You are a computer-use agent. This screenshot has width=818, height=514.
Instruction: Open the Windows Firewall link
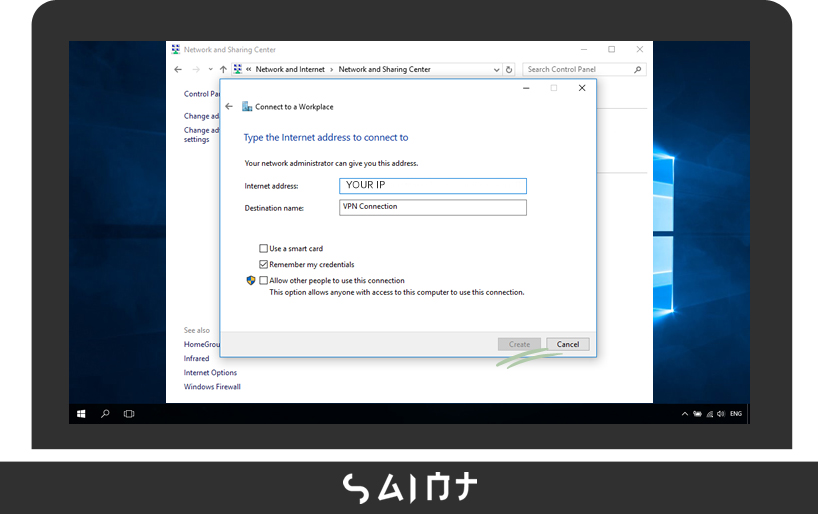tap(212, 387)
